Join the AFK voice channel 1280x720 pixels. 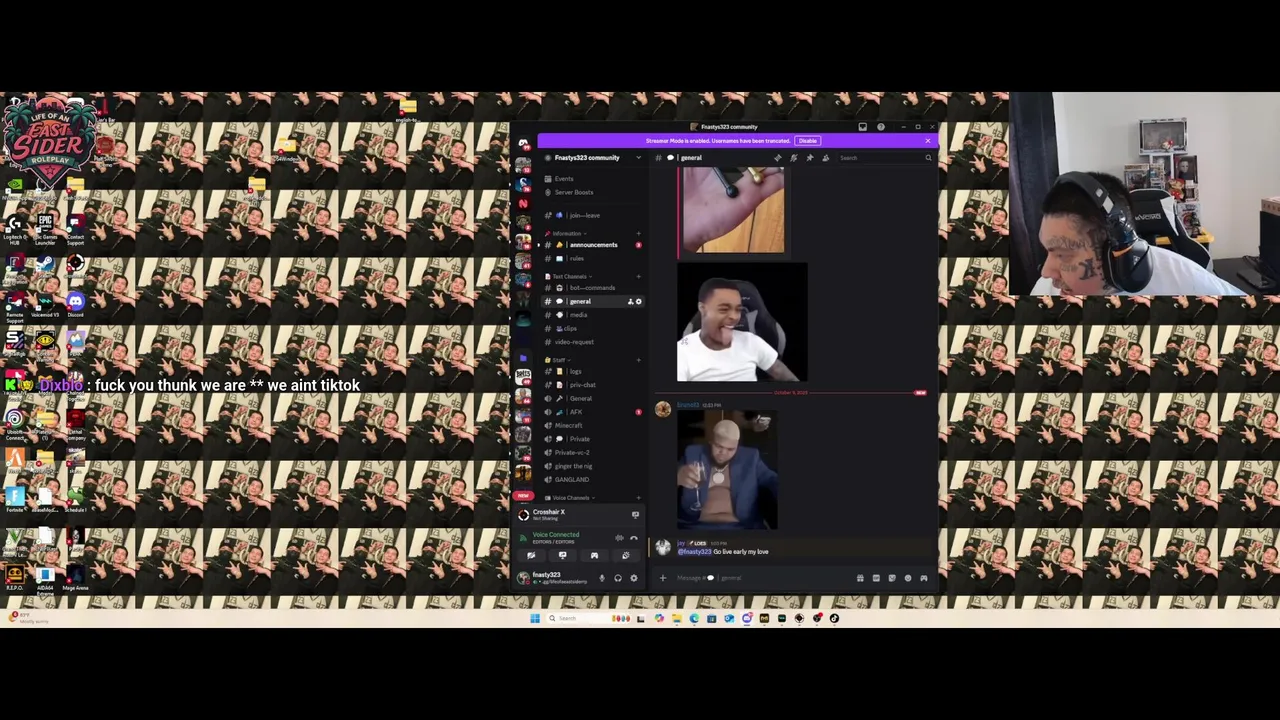click(576, 412)
